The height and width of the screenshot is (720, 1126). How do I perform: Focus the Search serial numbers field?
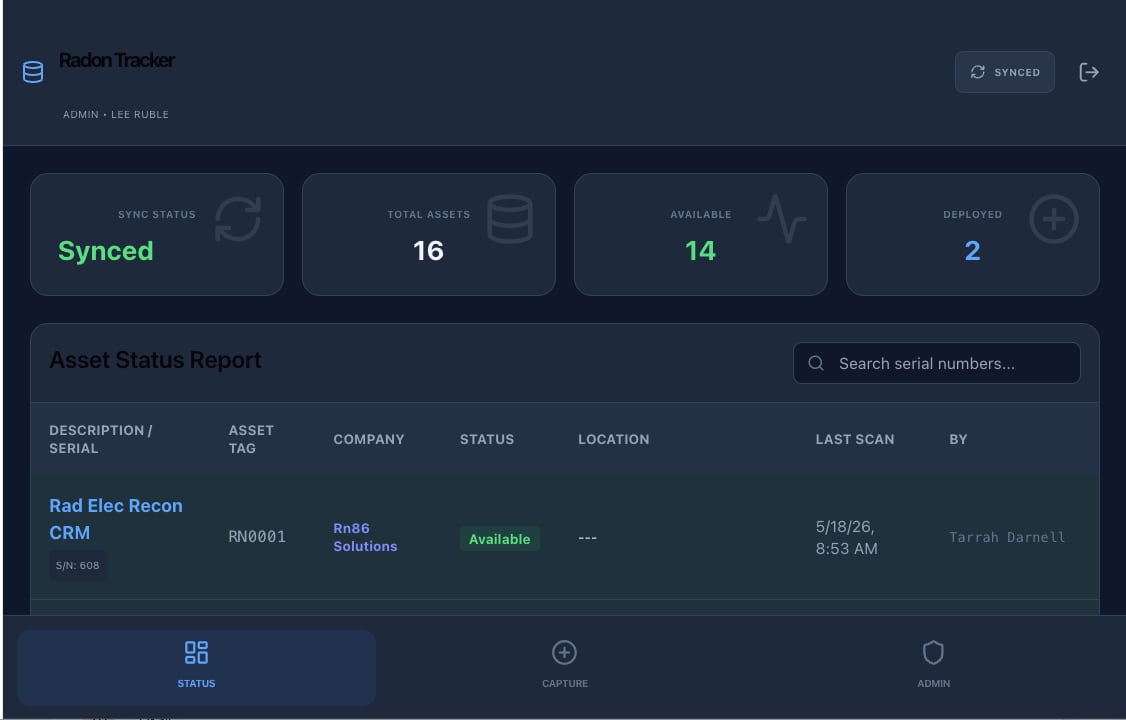pyautogui.click(x=936, y=363)
